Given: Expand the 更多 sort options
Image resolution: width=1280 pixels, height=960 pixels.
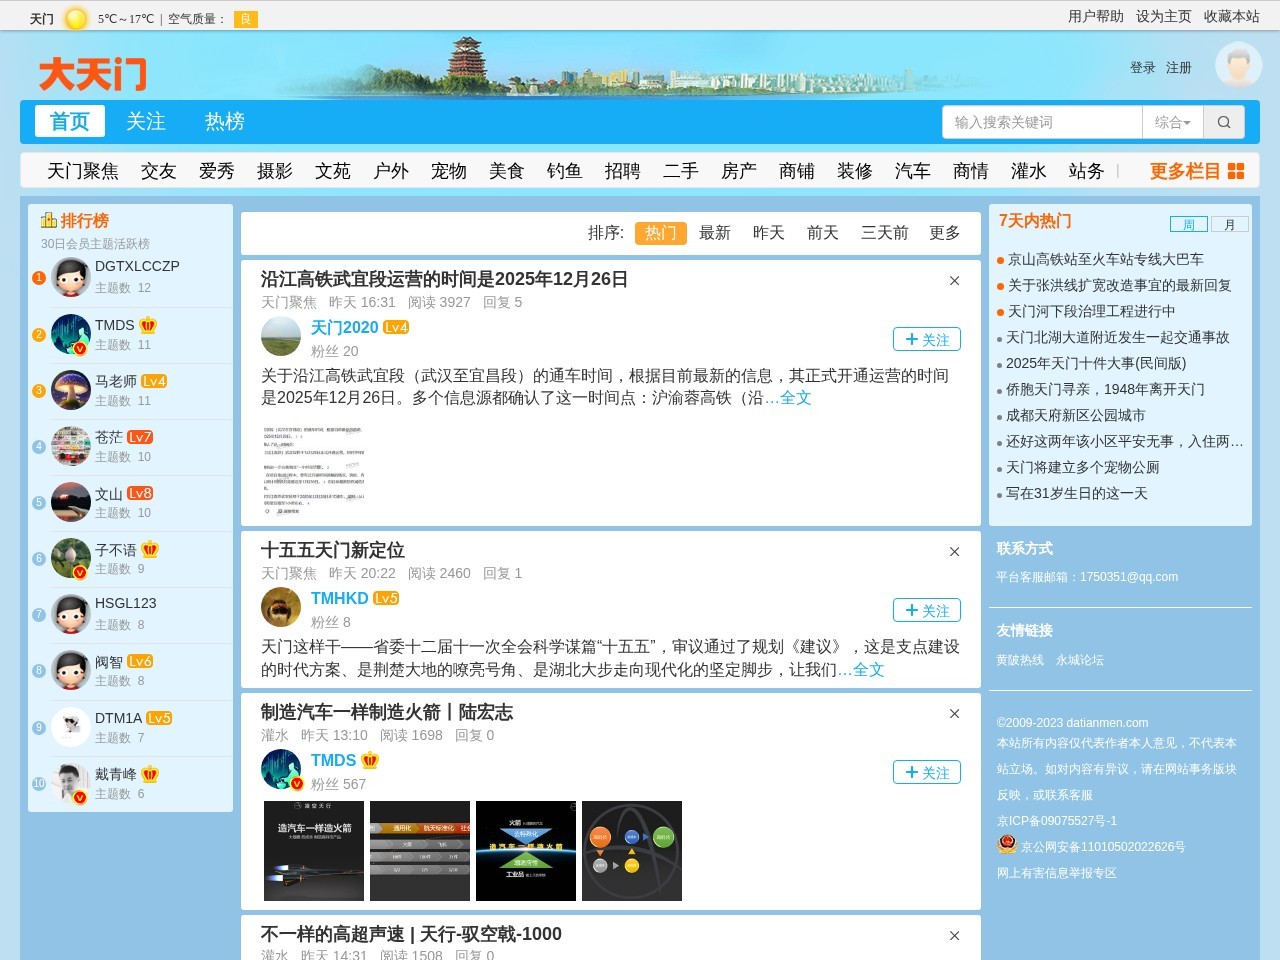Looking at the screenshot, I should pyautogui.click(x=943, y=232).
